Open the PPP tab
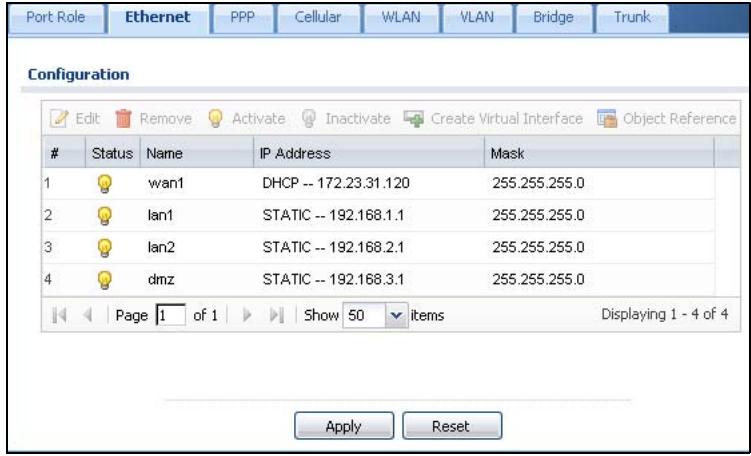751x456 pixels. click(242, 18)
